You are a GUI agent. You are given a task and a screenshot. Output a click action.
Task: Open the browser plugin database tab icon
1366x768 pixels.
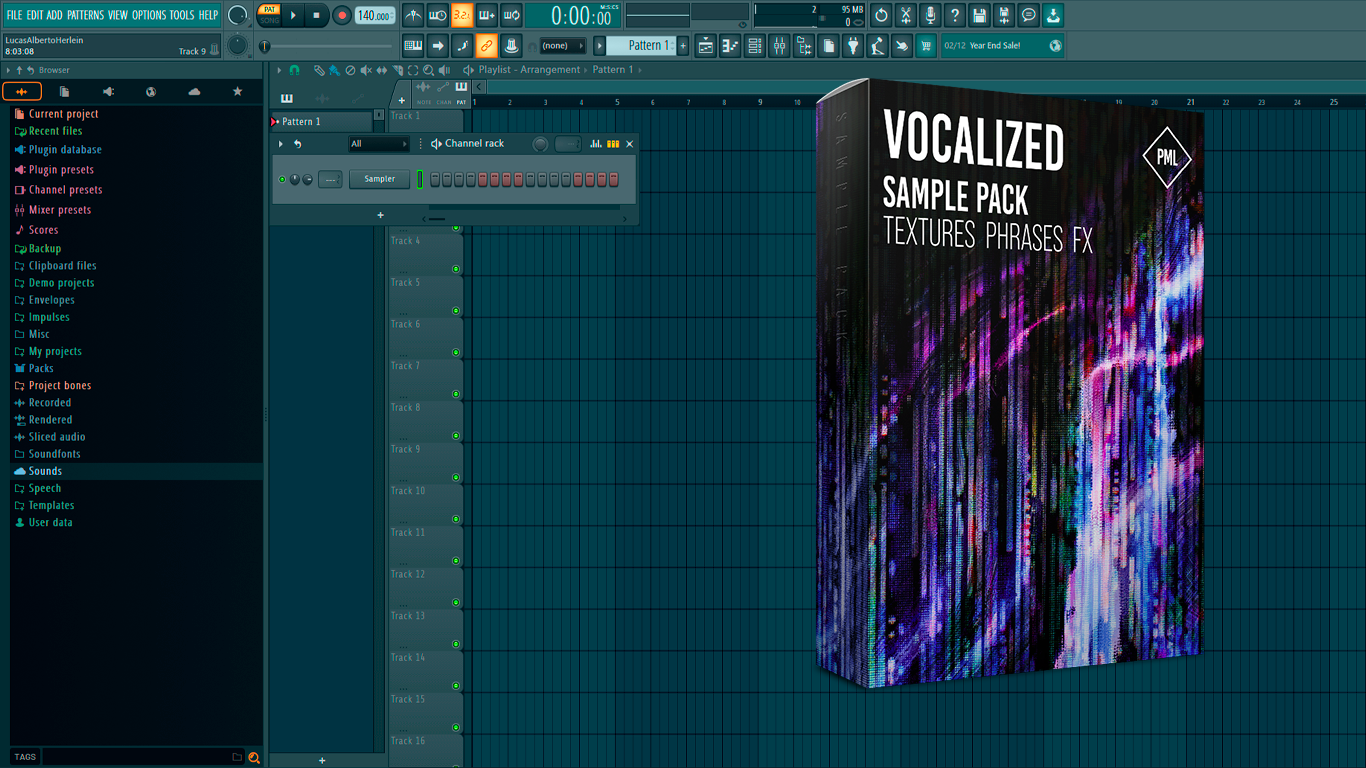tap(108, 91)
